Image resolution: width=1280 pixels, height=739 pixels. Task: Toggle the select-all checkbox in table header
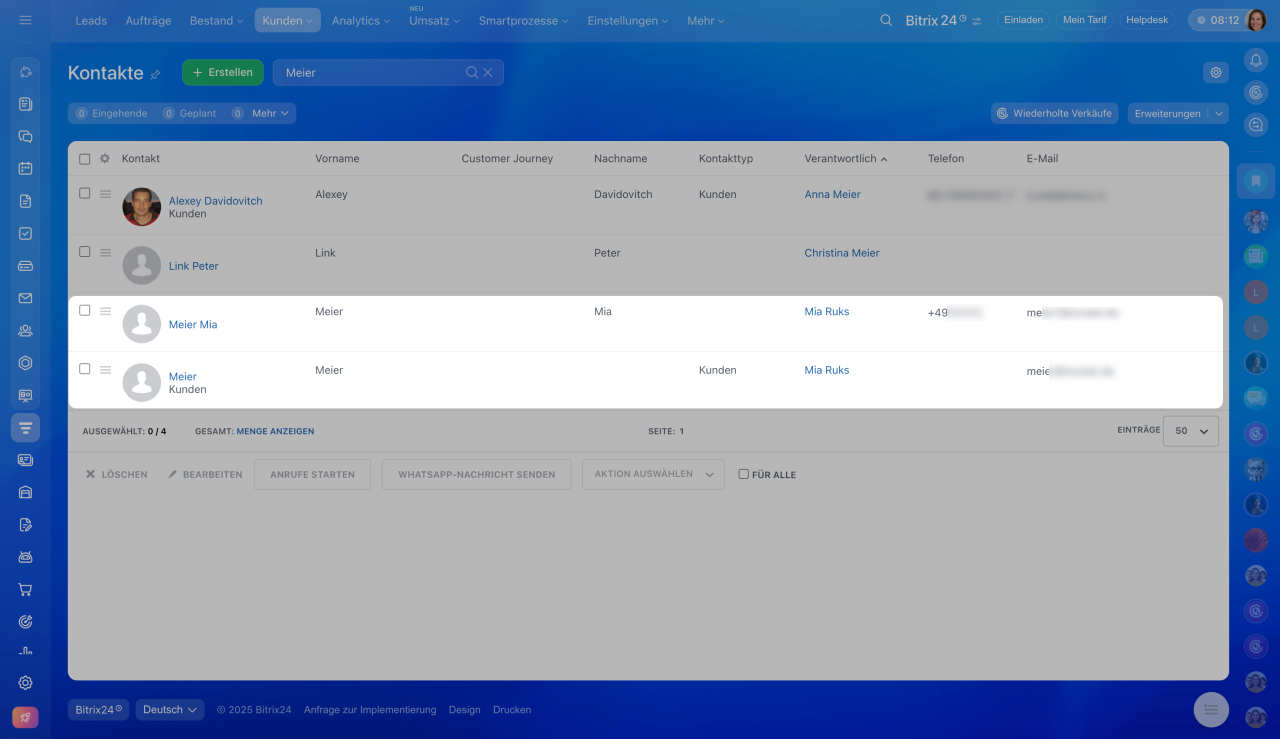85,159
